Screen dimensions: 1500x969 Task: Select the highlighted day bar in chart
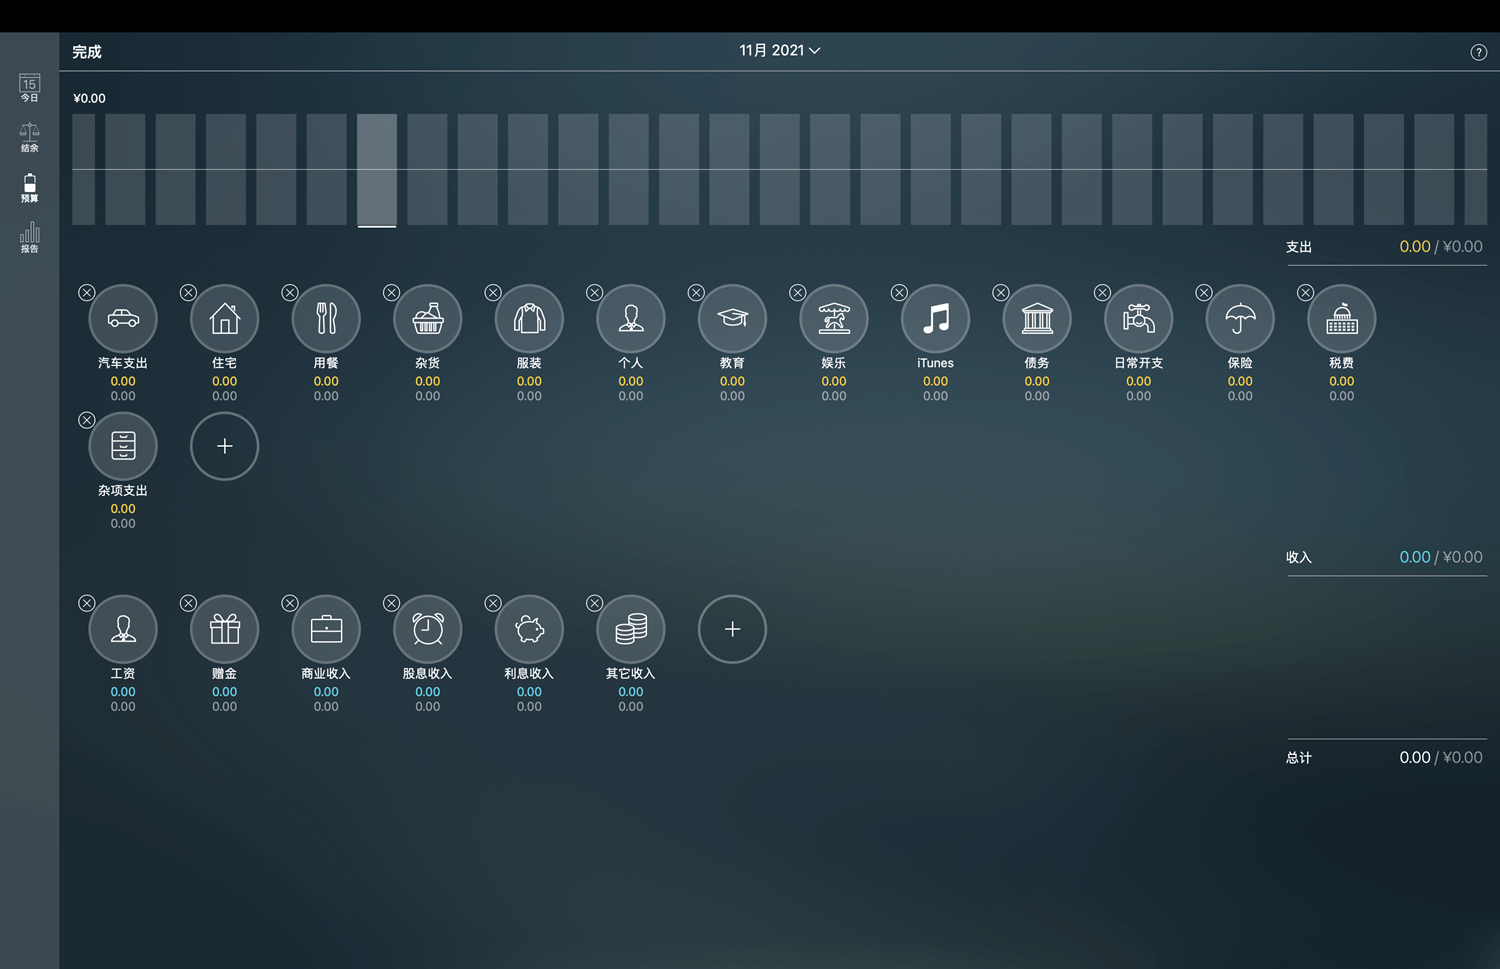point(377,170)
